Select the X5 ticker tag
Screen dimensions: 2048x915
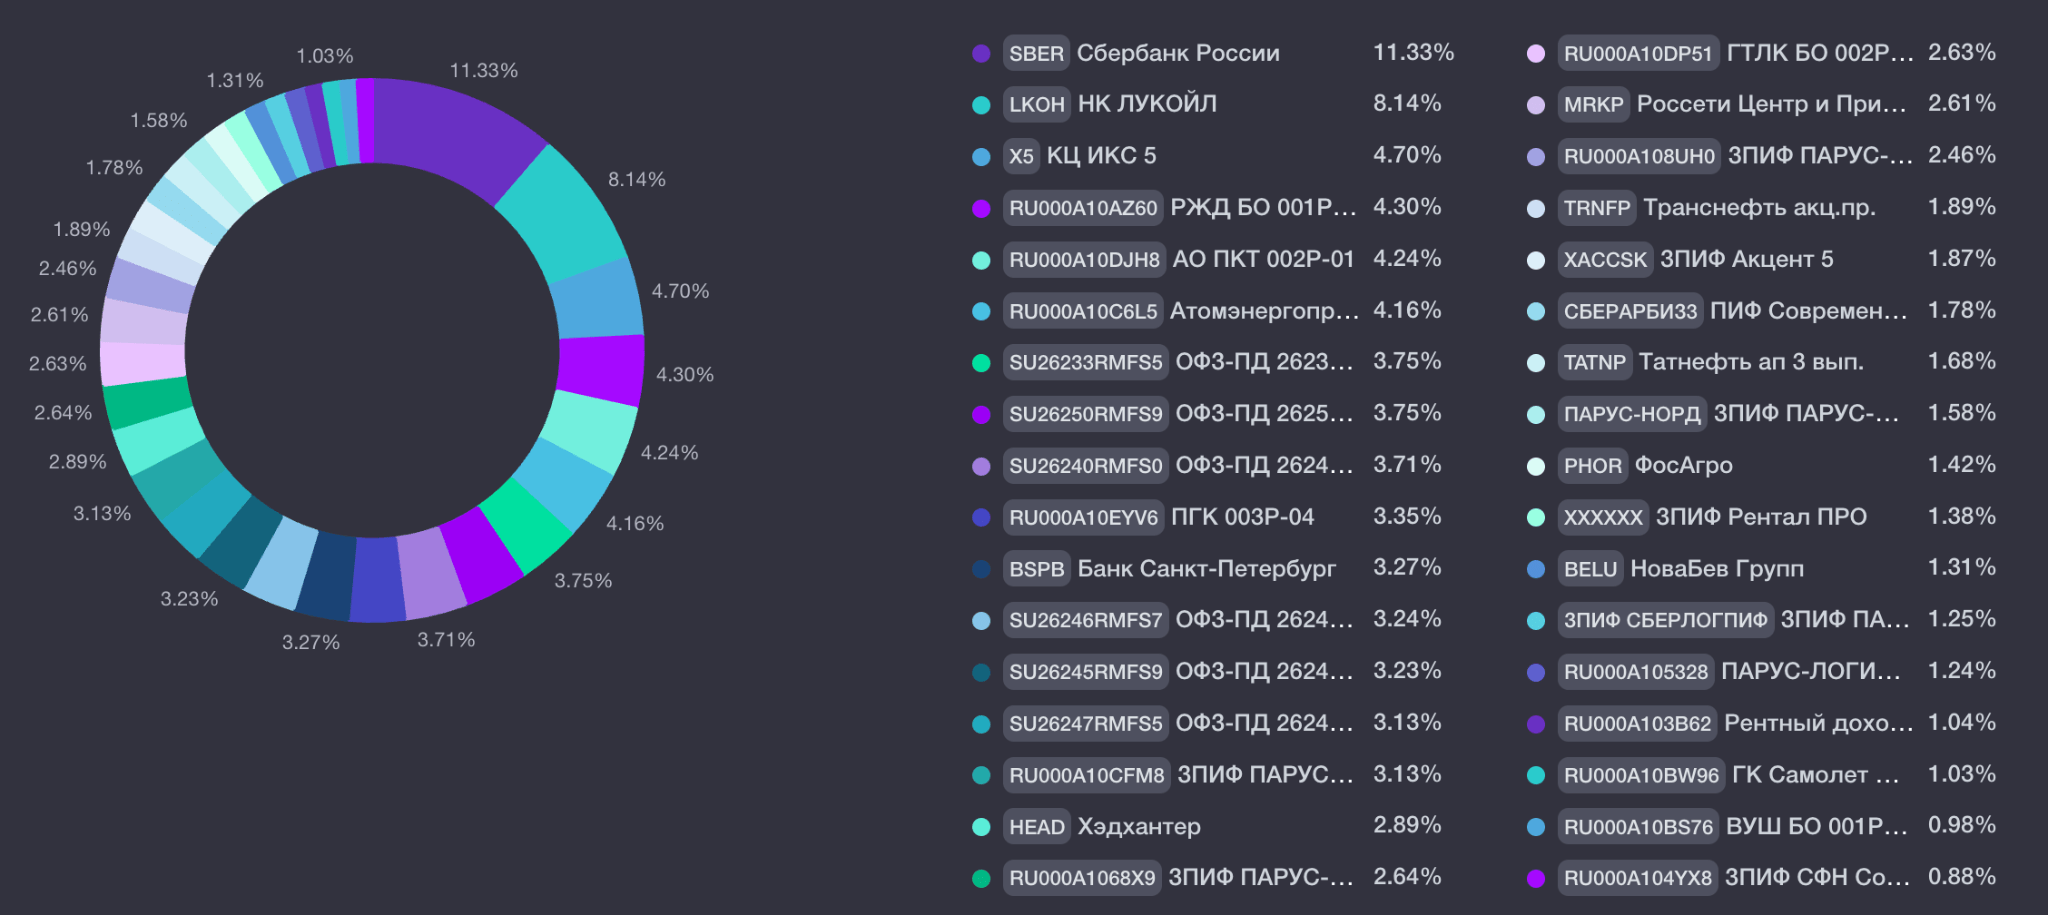tap(1021, 156)
